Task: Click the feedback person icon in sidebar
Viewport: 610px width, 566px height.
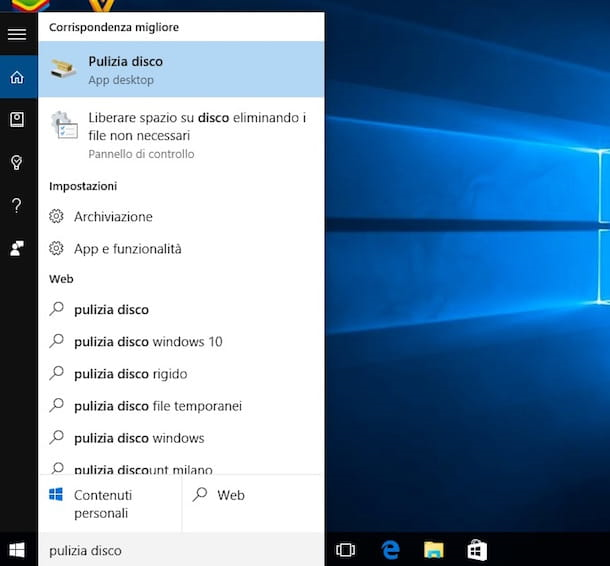Action: point(16,249)
